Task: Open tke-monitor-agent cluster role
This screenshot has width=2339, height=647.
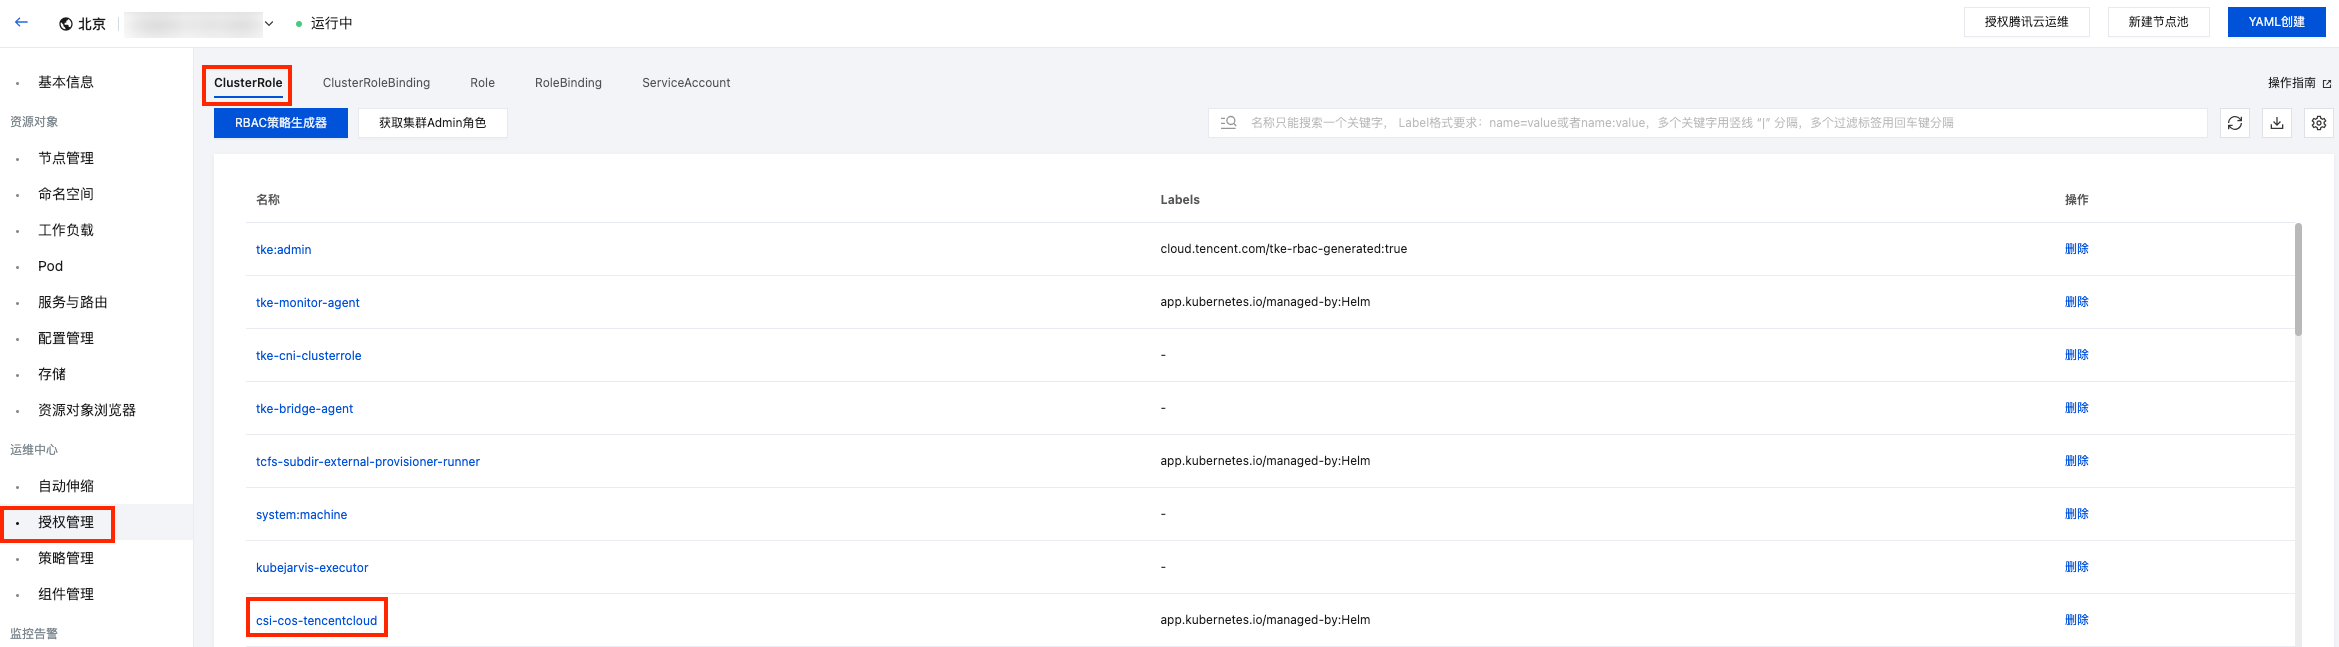Action: [x=307, y=303]
